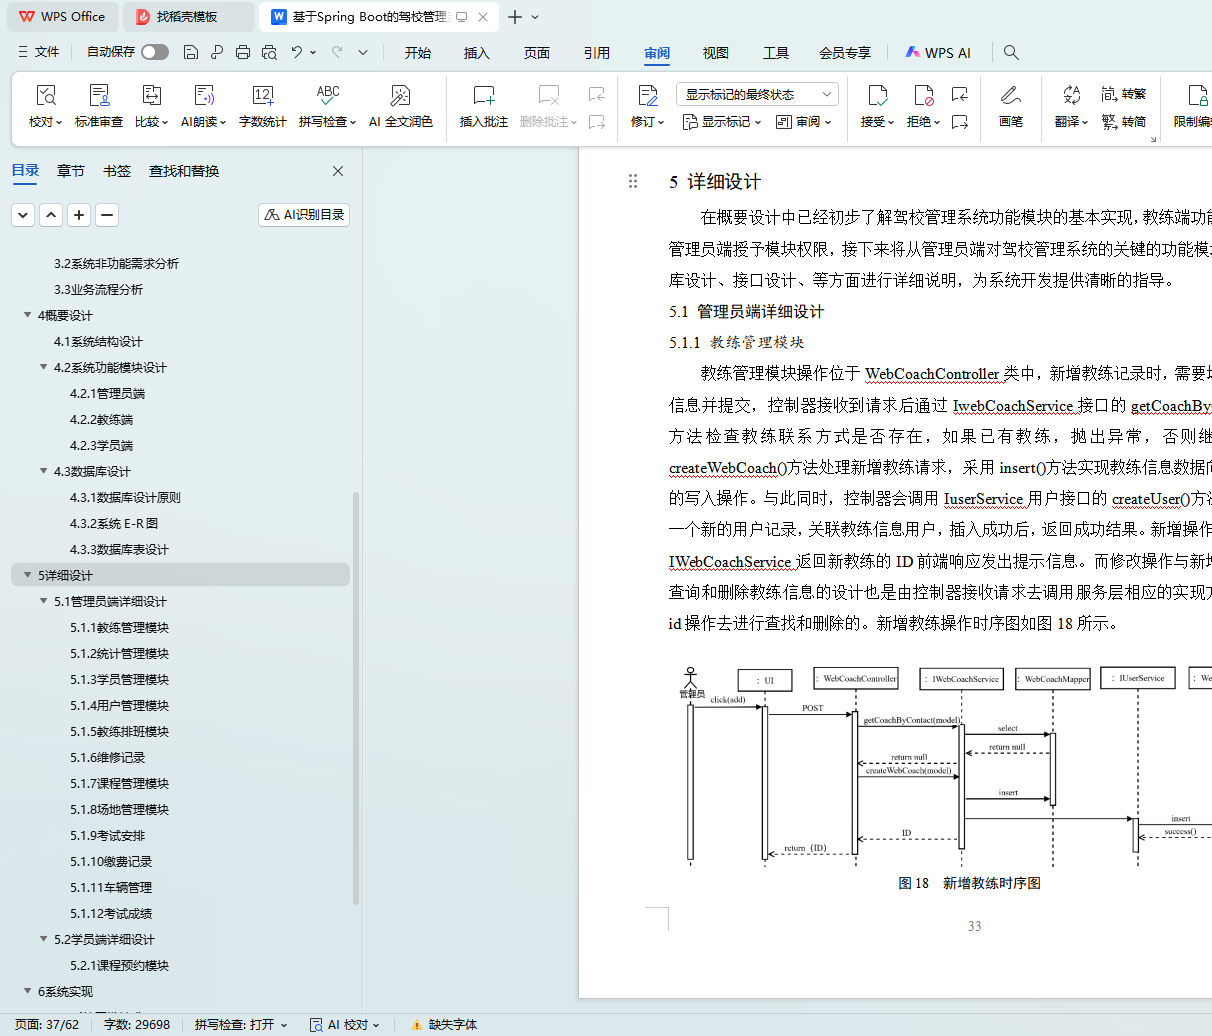1212x1036 pixels.
Task: Click the AI识别目录 button
Action: (x=304, y=215)
